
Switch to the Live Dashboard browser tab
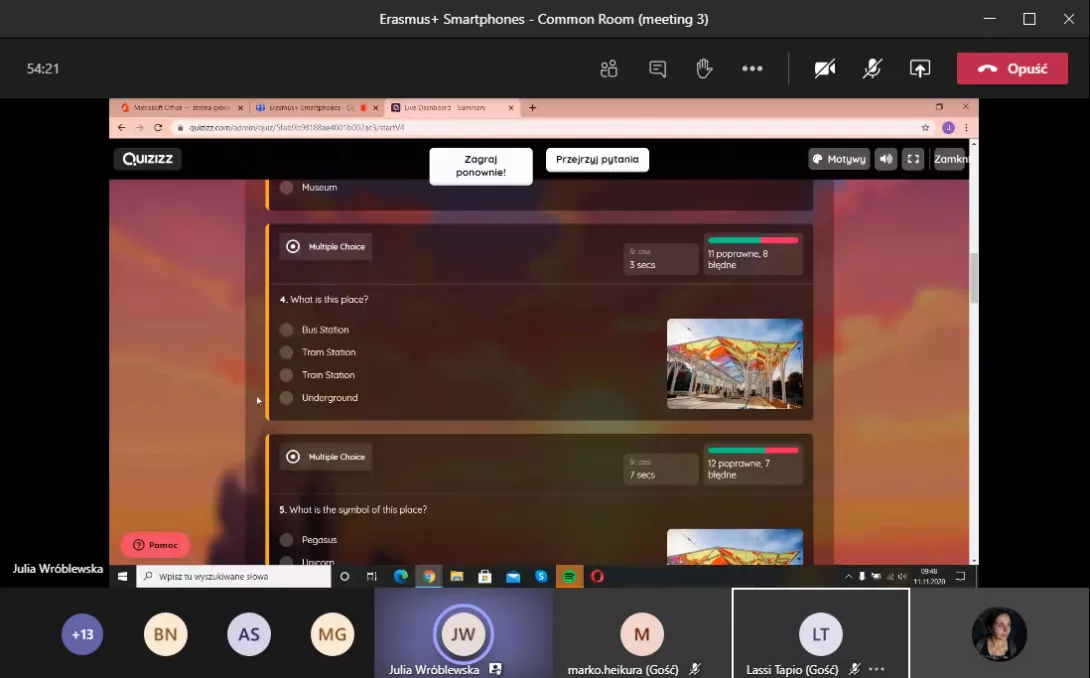[x=452, y=108]
